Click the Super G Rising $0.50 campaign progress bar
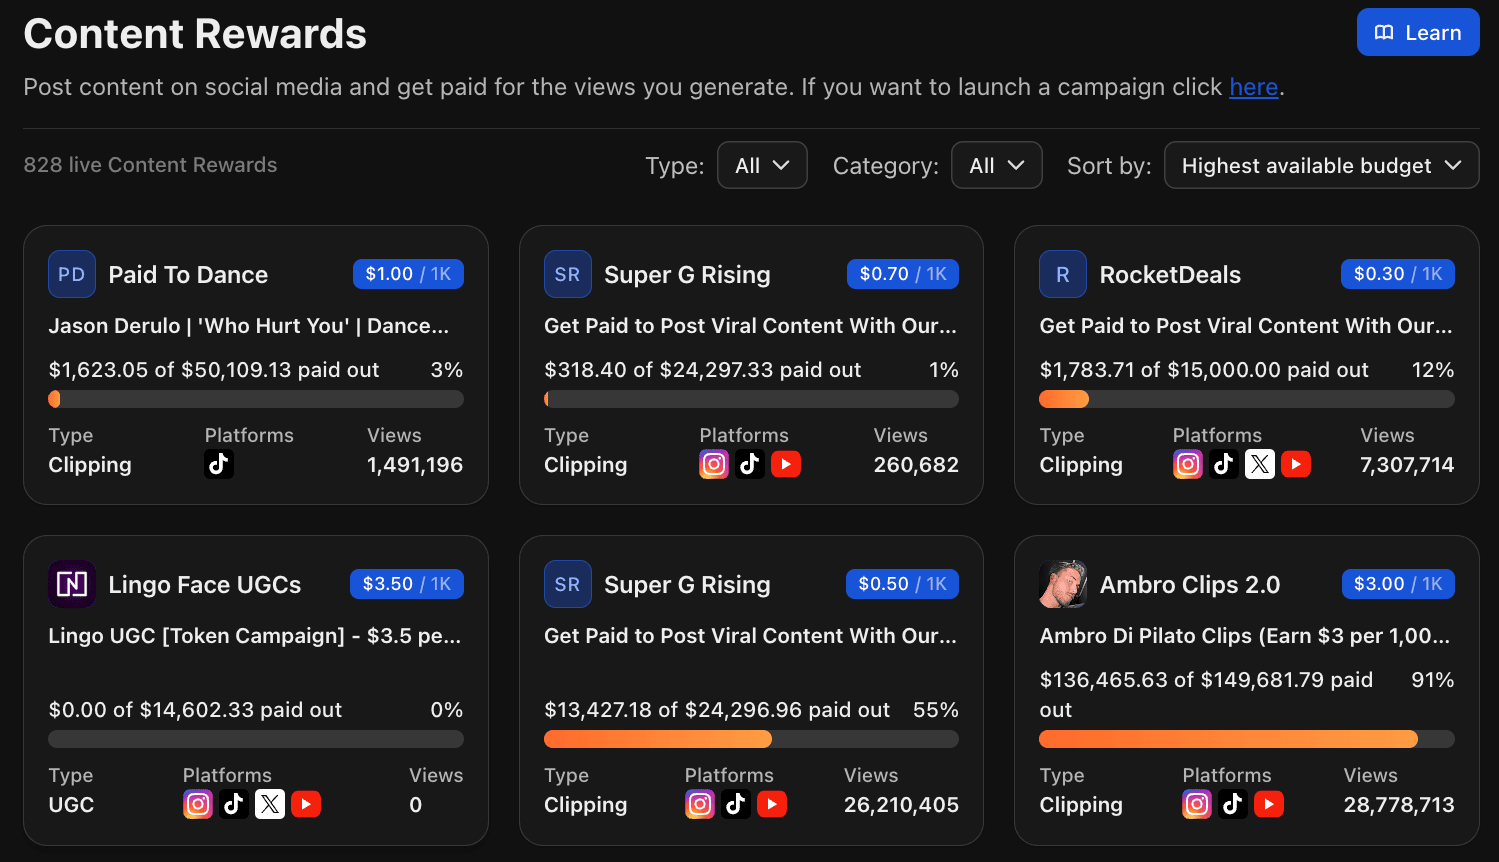This screenshot has width=1499, height=862. [x=751, y=739]
